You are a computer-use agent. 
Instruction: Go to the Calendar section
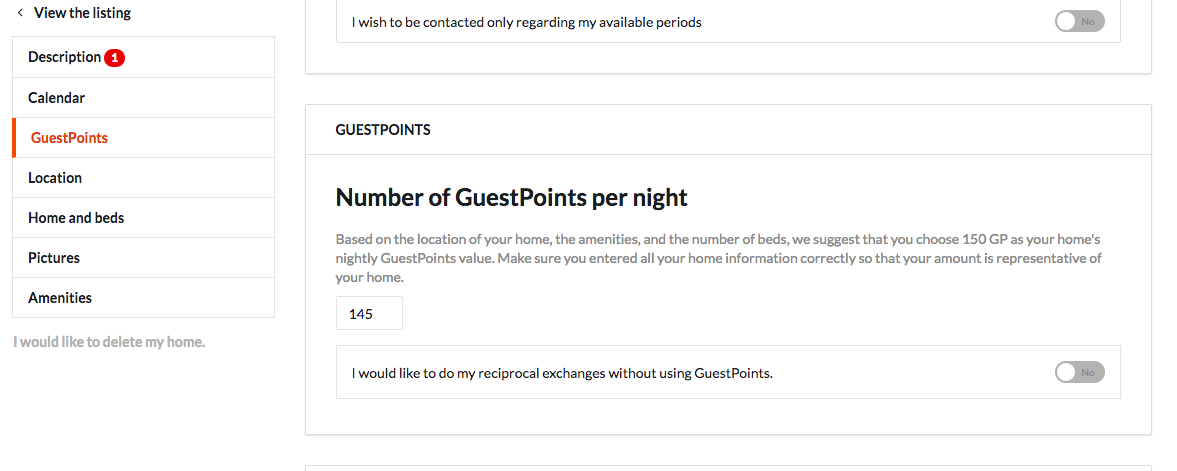pyautogui.click(x=143, y=98)
